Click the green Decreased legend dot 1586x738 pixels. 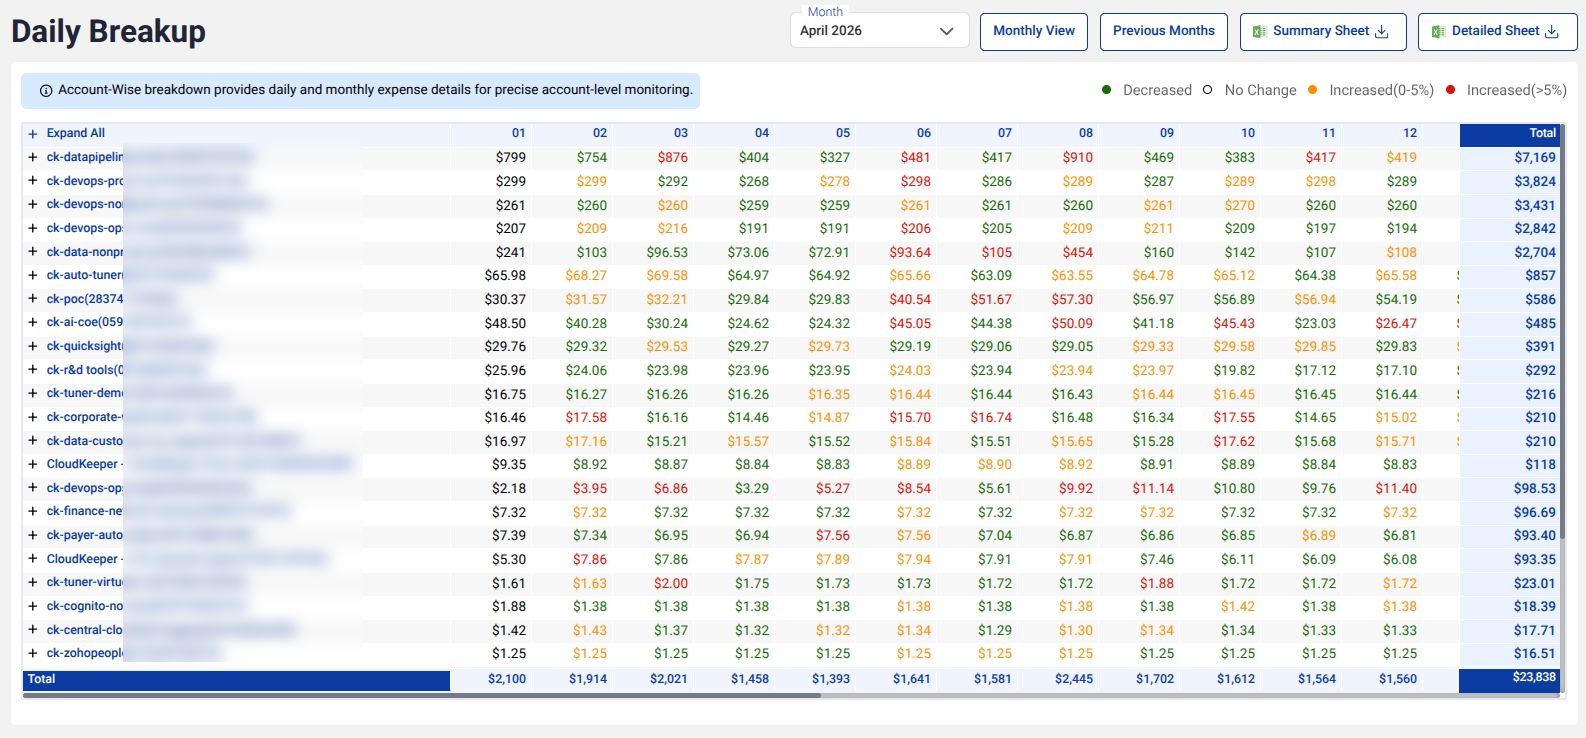point(1107,89)
